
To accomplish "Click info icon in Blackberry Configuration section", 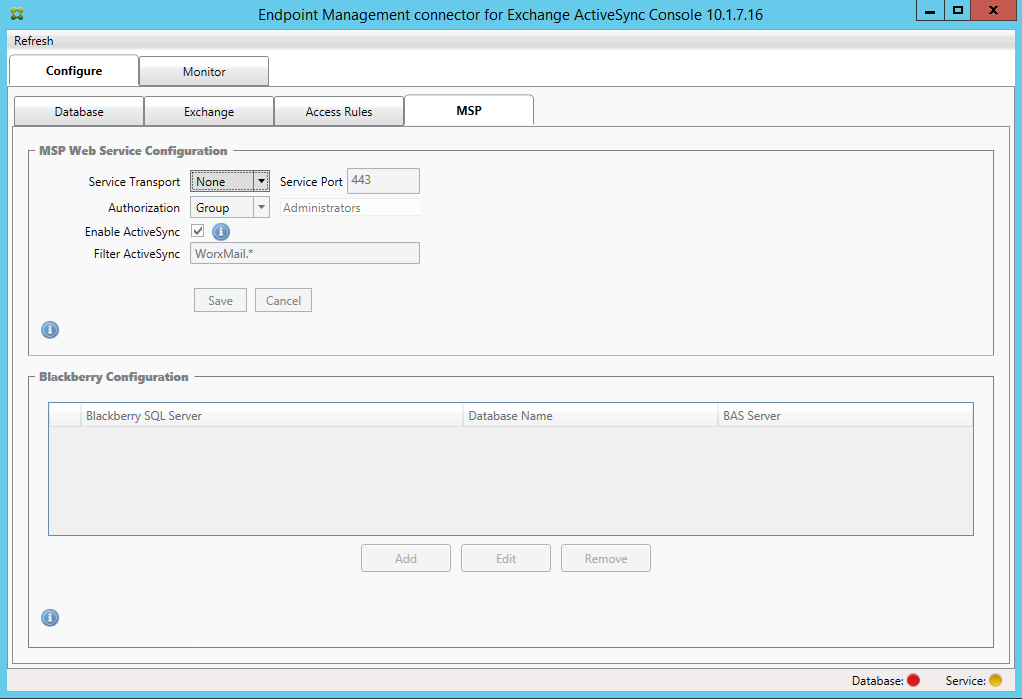I will (50, 618).
